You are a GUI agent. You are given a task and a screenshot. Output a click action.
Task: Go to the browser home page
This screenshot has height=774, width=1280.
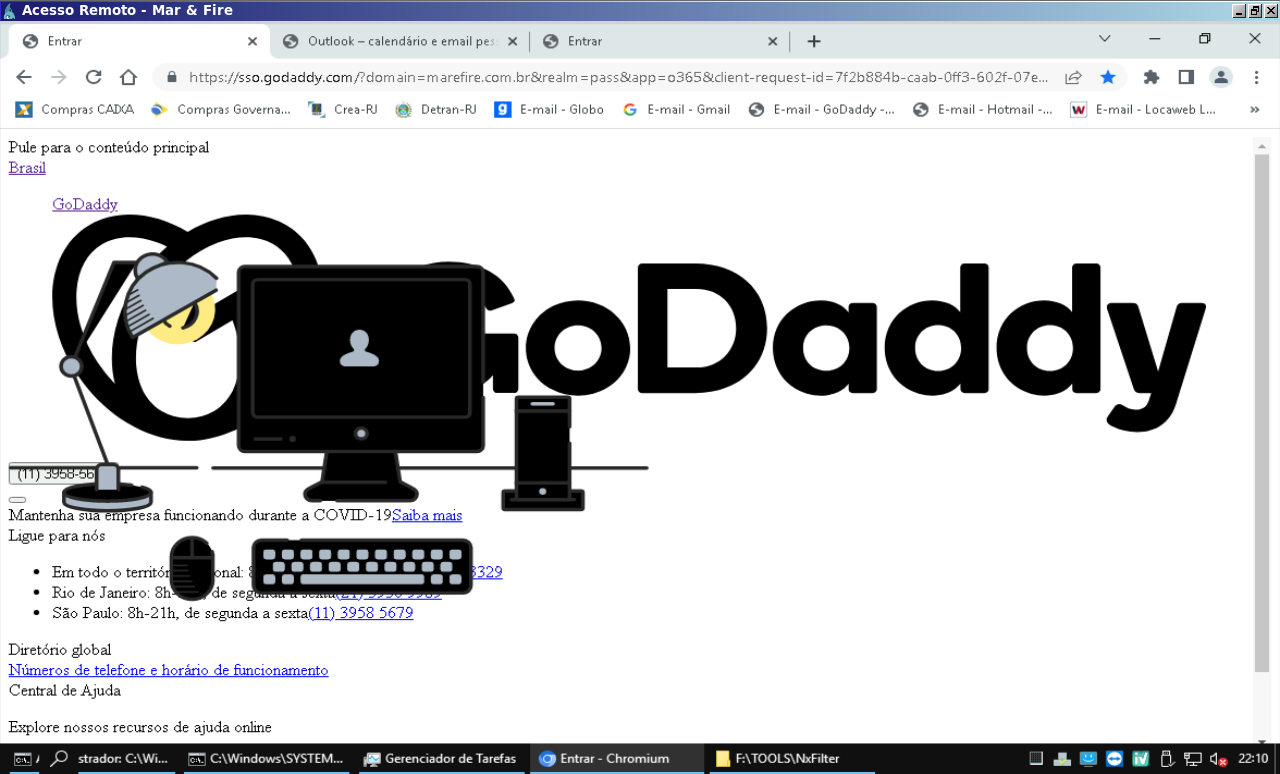coord(128,77)
